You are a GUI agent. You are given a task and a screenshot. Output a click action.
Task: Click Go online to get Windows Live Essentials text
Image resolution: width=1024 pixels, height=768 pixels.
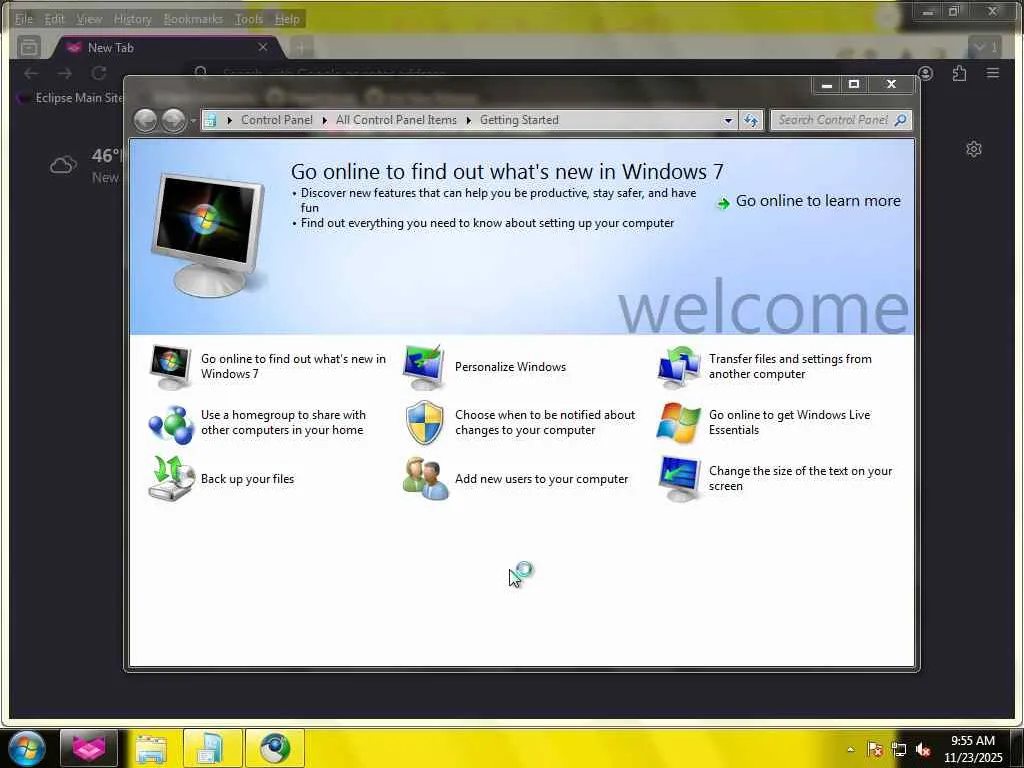point(790,423)
